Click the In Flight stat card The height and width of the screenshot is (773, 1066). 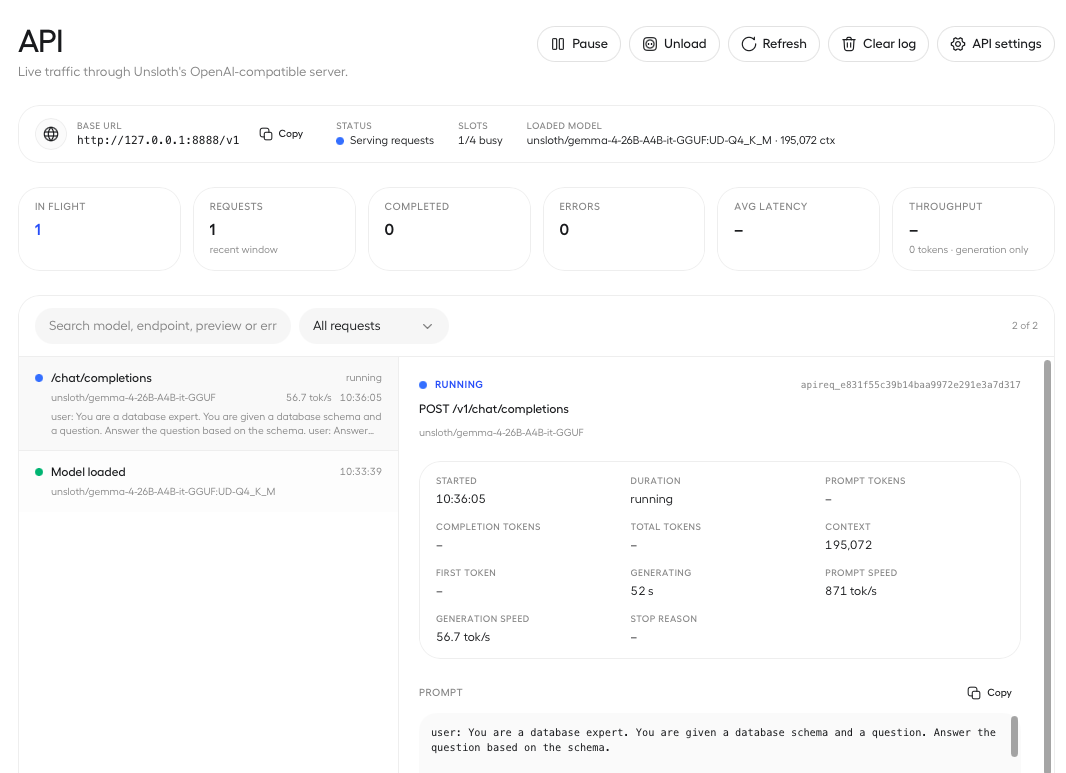[99, 229]
